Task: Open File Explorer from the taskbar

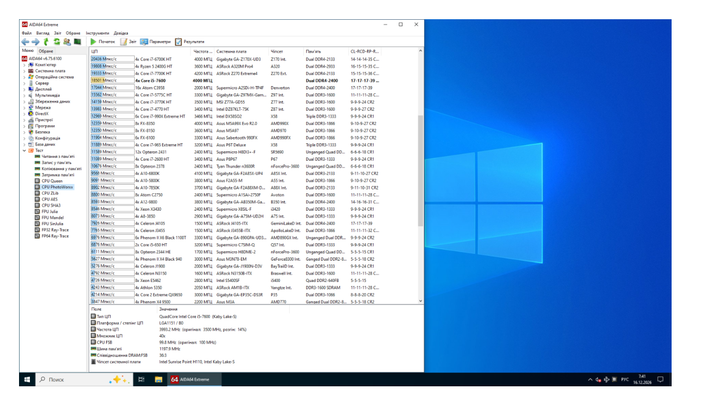Action: 158,379
